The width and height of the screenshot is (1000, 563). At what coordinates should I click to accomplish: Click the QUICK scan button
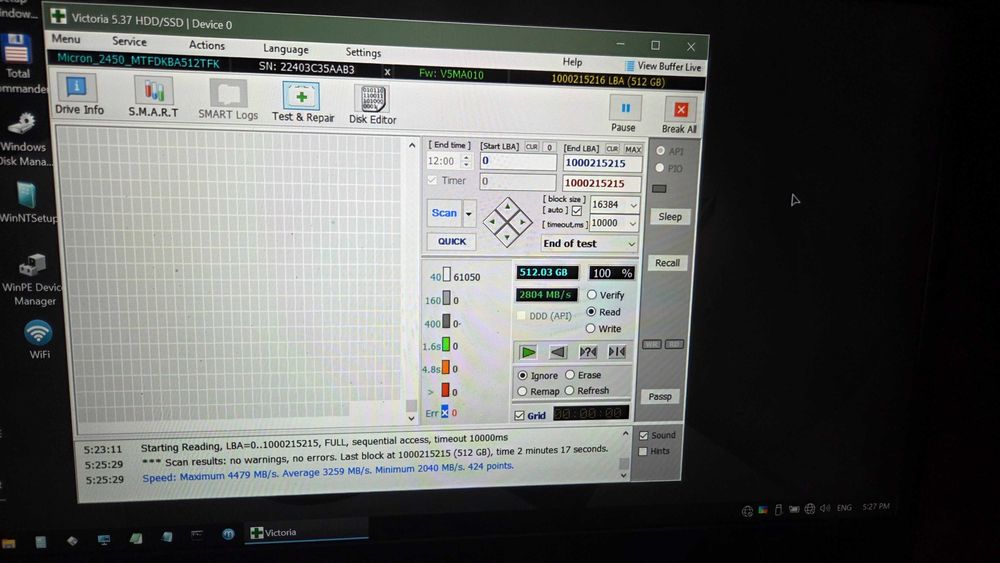click(452, 242)
